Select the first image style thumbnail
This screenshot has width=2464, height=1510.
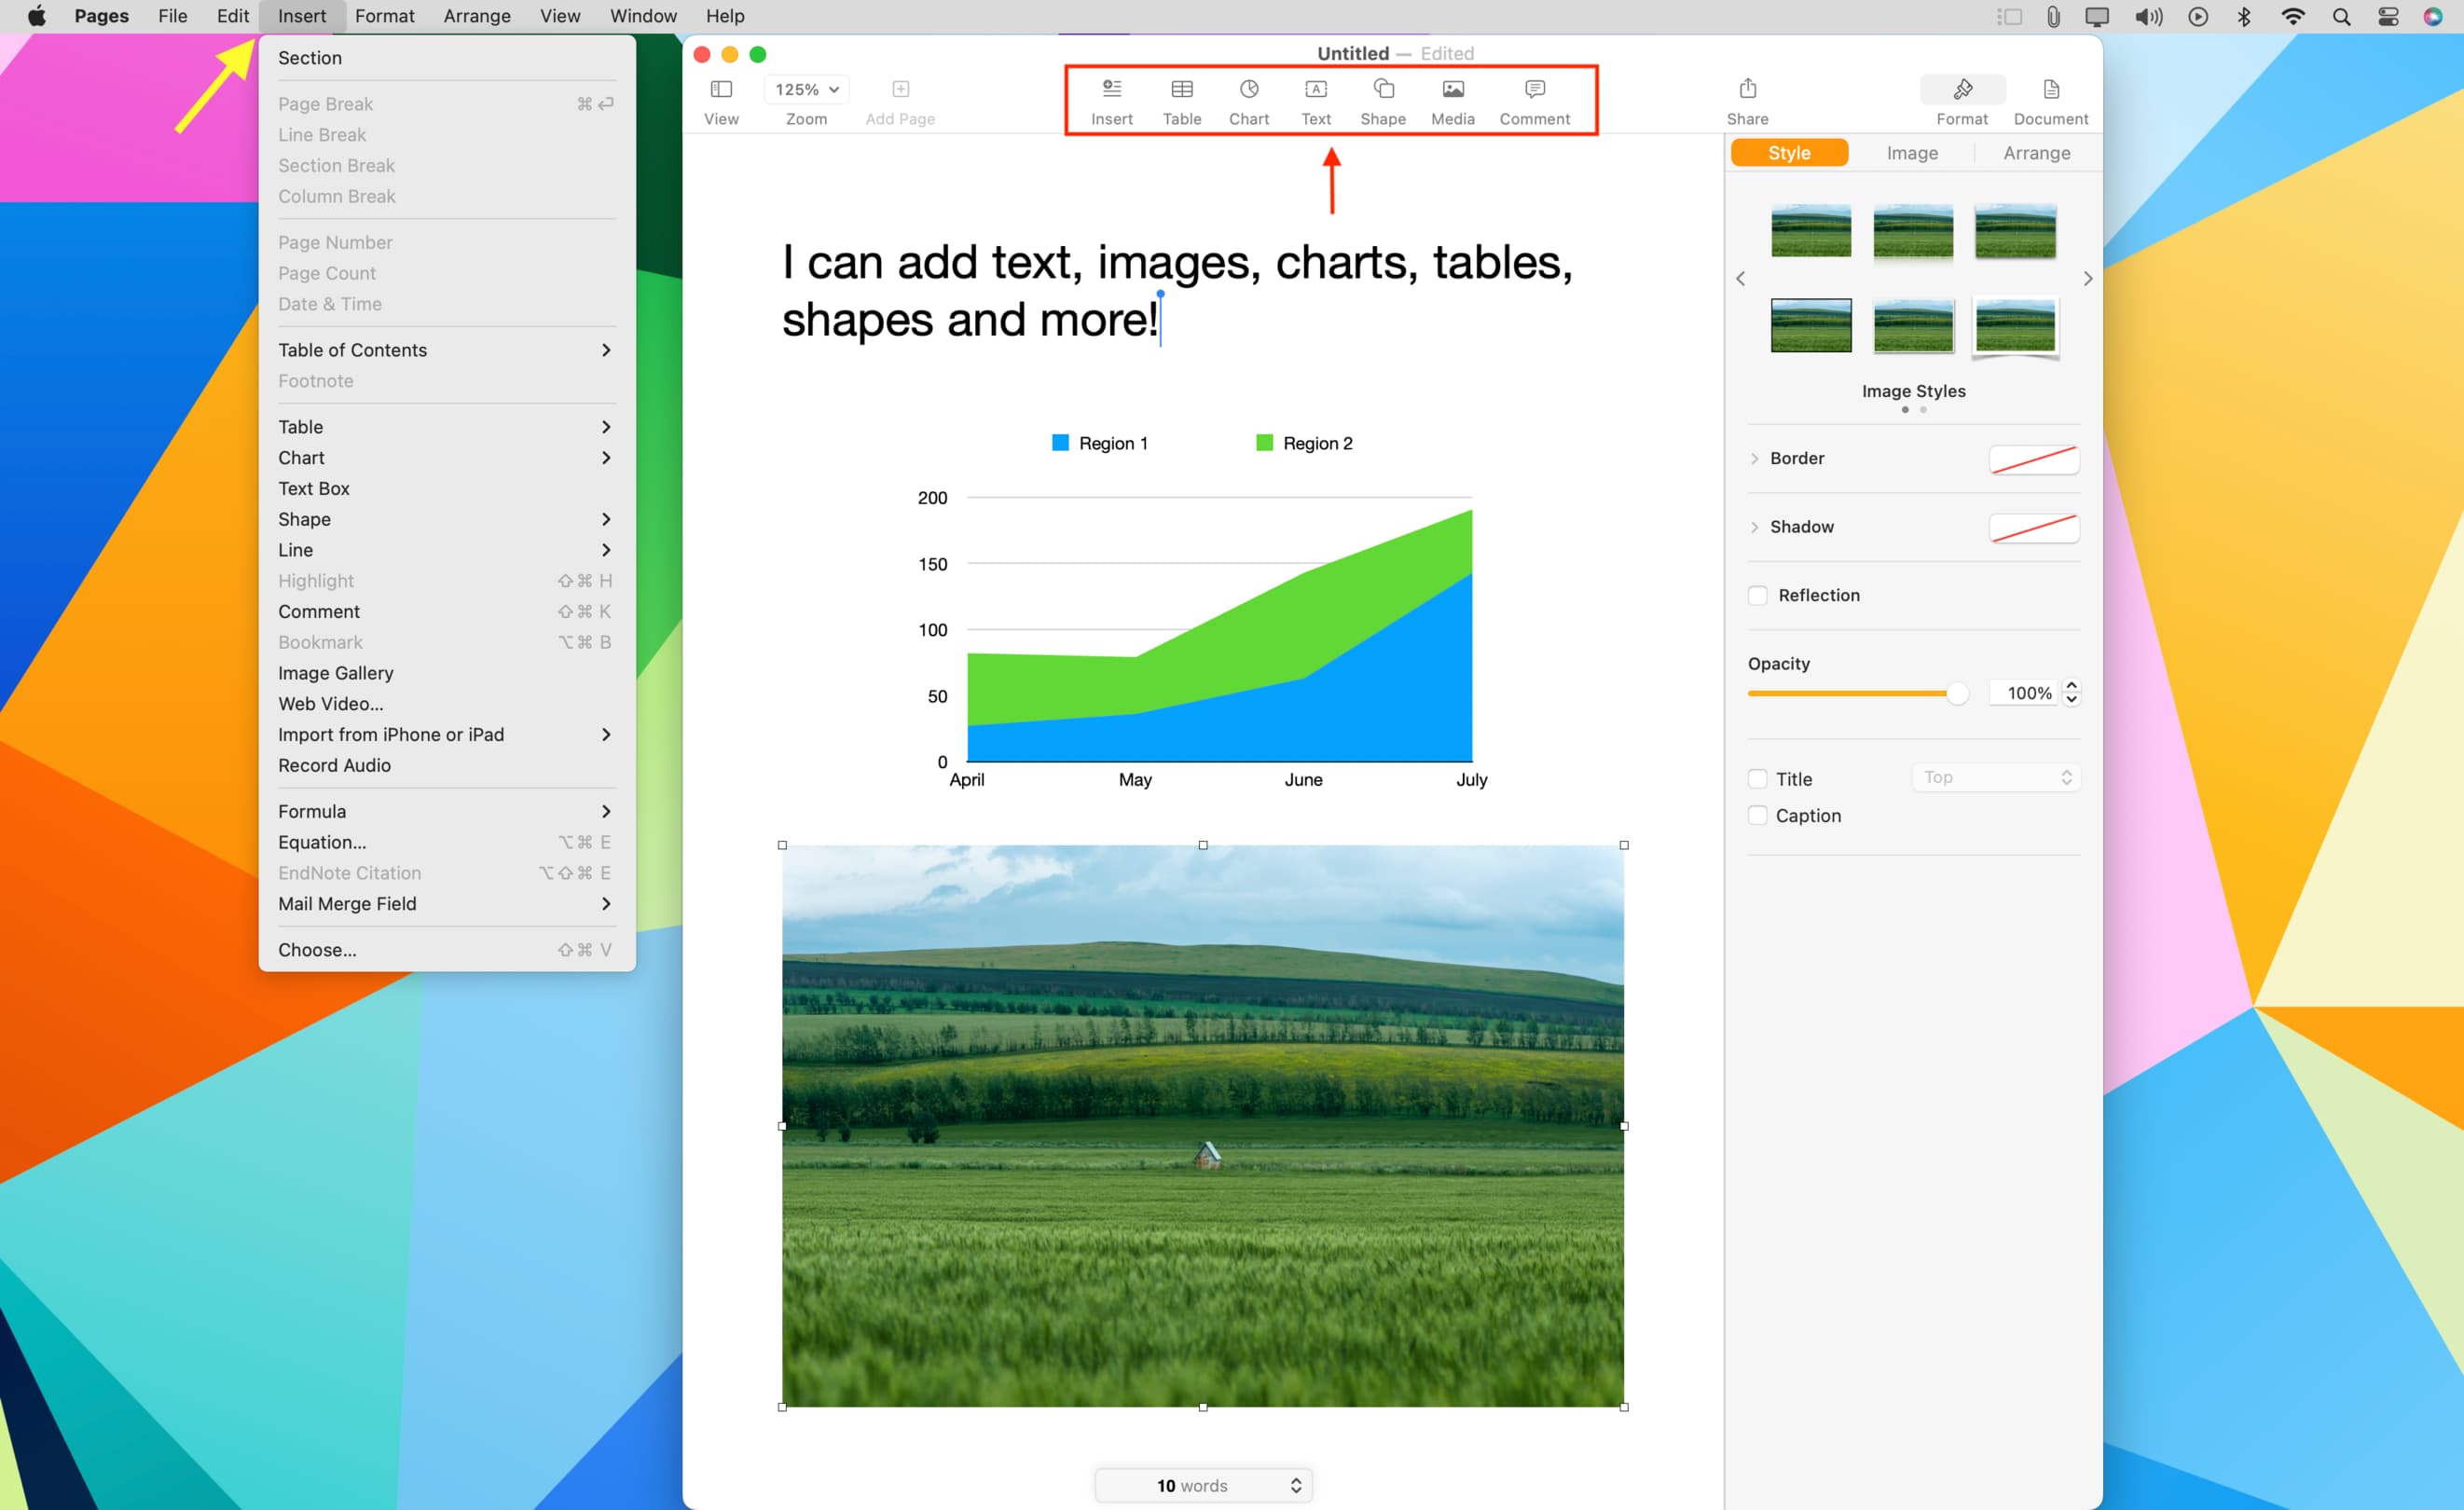(1810, 230)
